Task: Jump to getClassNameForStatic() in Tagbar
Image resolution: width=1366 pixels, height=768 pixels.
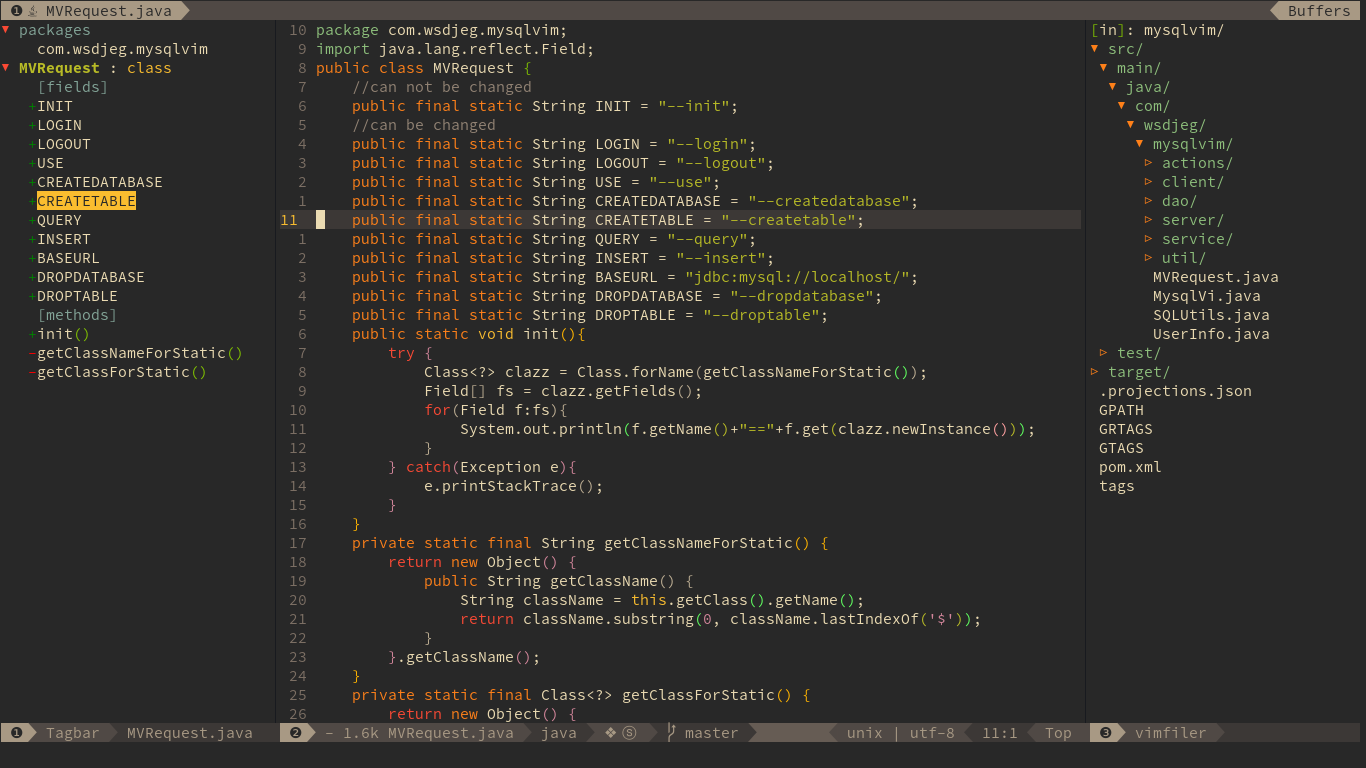Action: [140, 353]
